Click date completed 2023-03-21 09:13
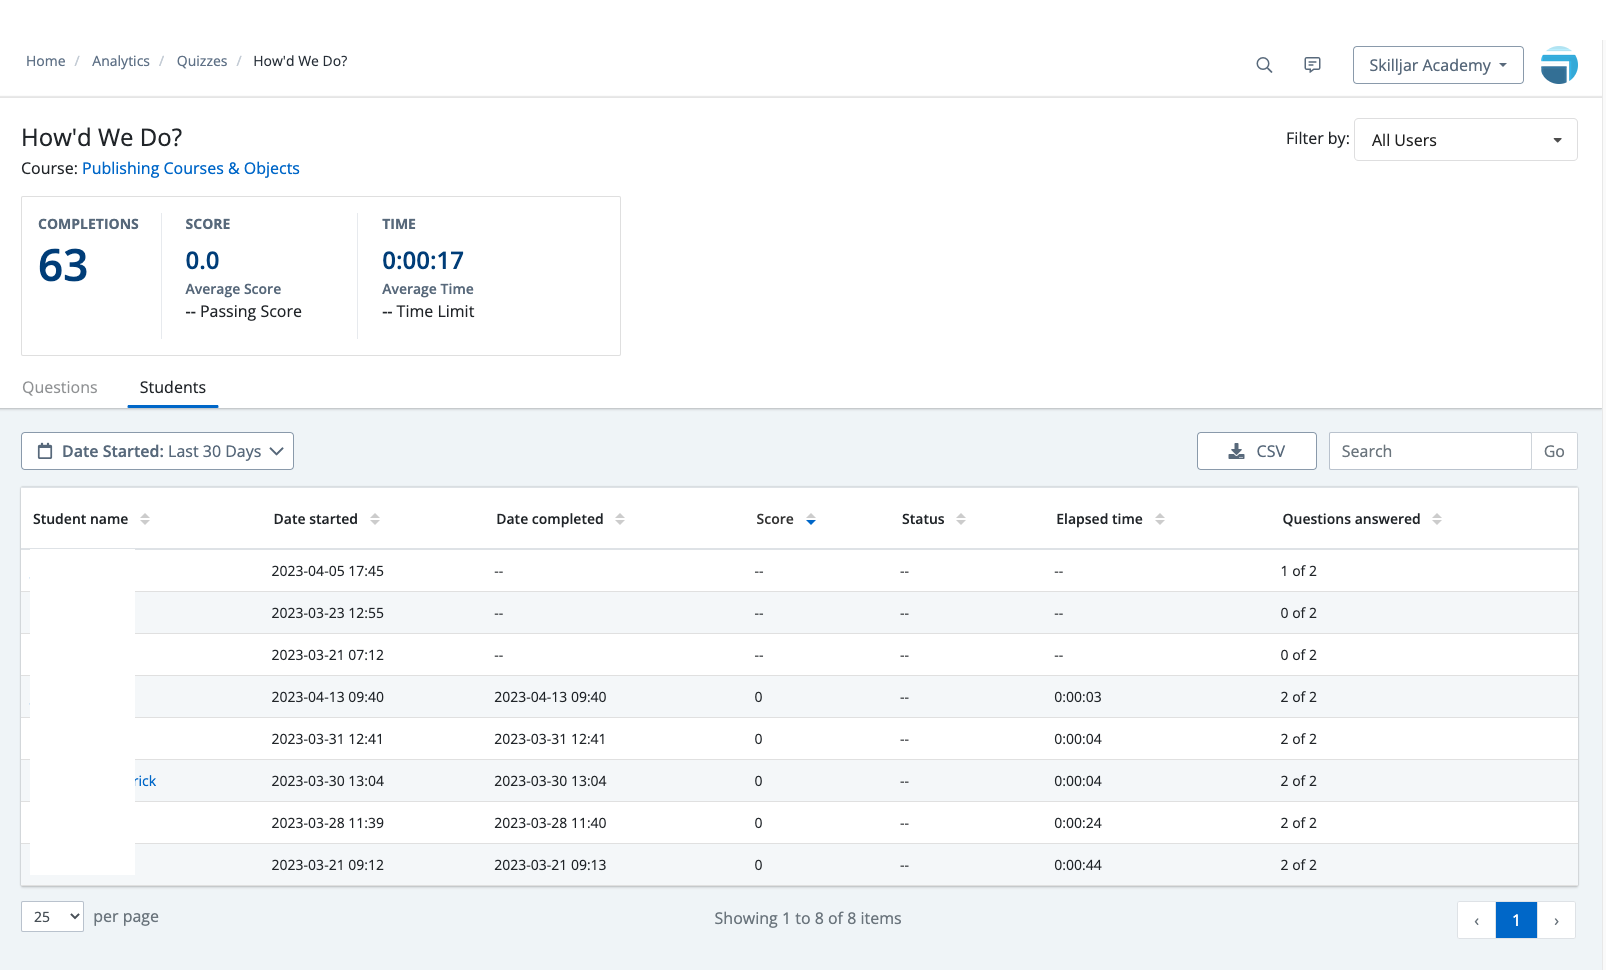This screenshot has height=970, width=1606. pyautogui.click(x=550, y=865)
